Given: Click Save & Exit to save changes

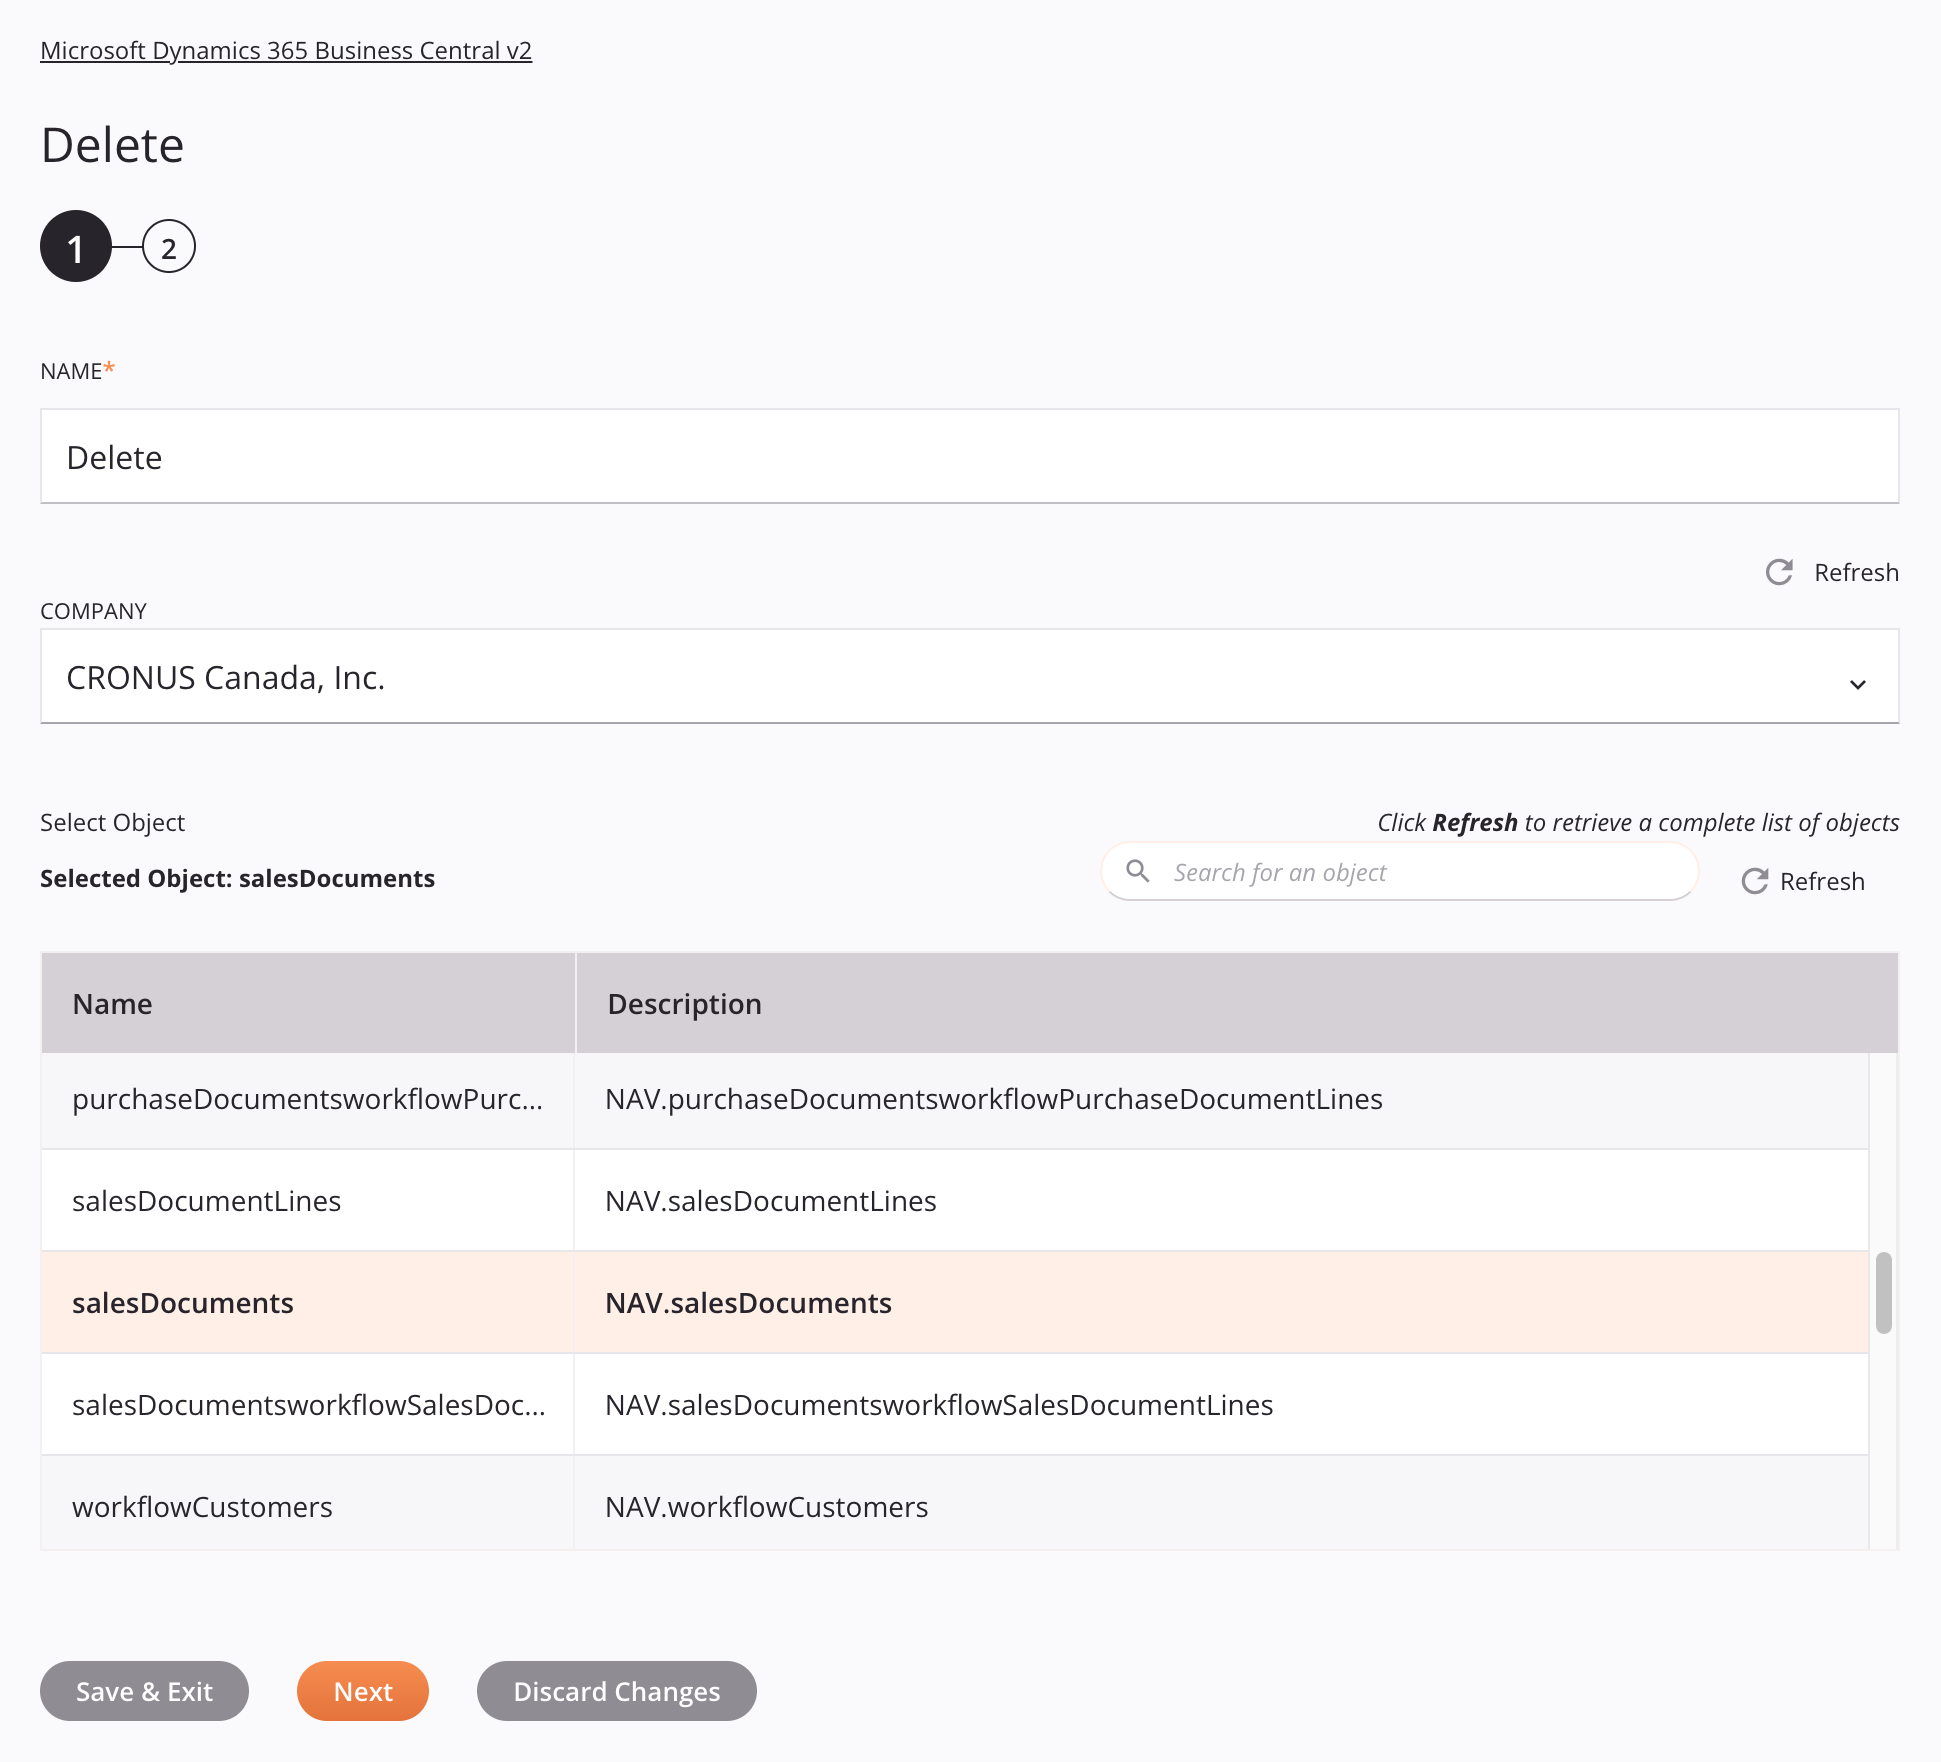Looking at the screenshot, I should point(144,1691).
